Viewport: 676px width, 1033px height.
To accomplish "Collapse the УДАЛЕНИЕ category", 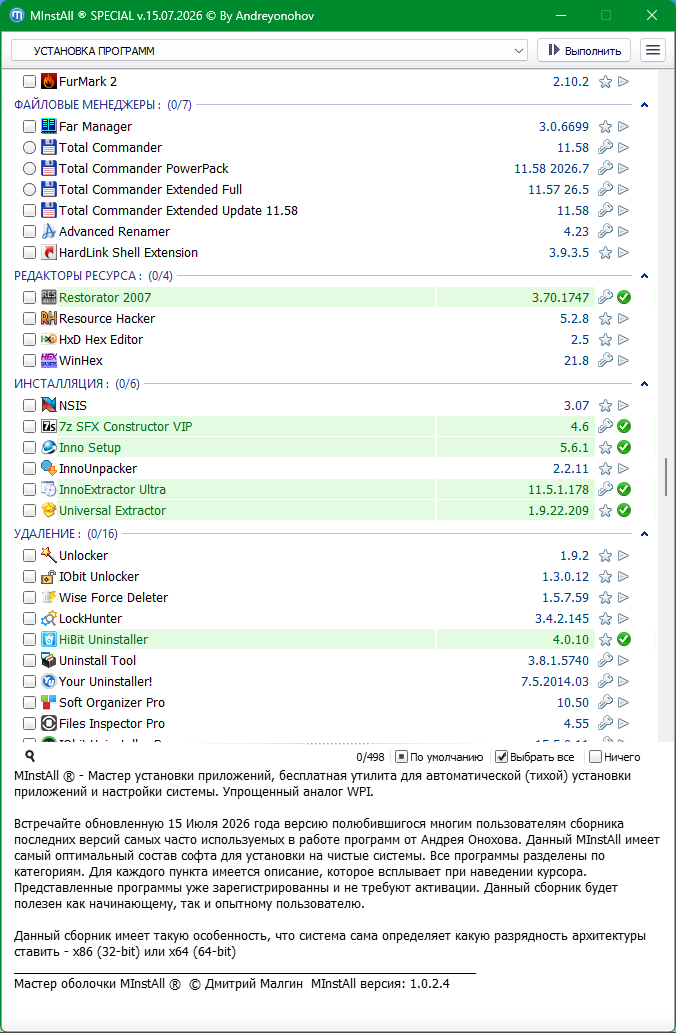I will (644, 534).
